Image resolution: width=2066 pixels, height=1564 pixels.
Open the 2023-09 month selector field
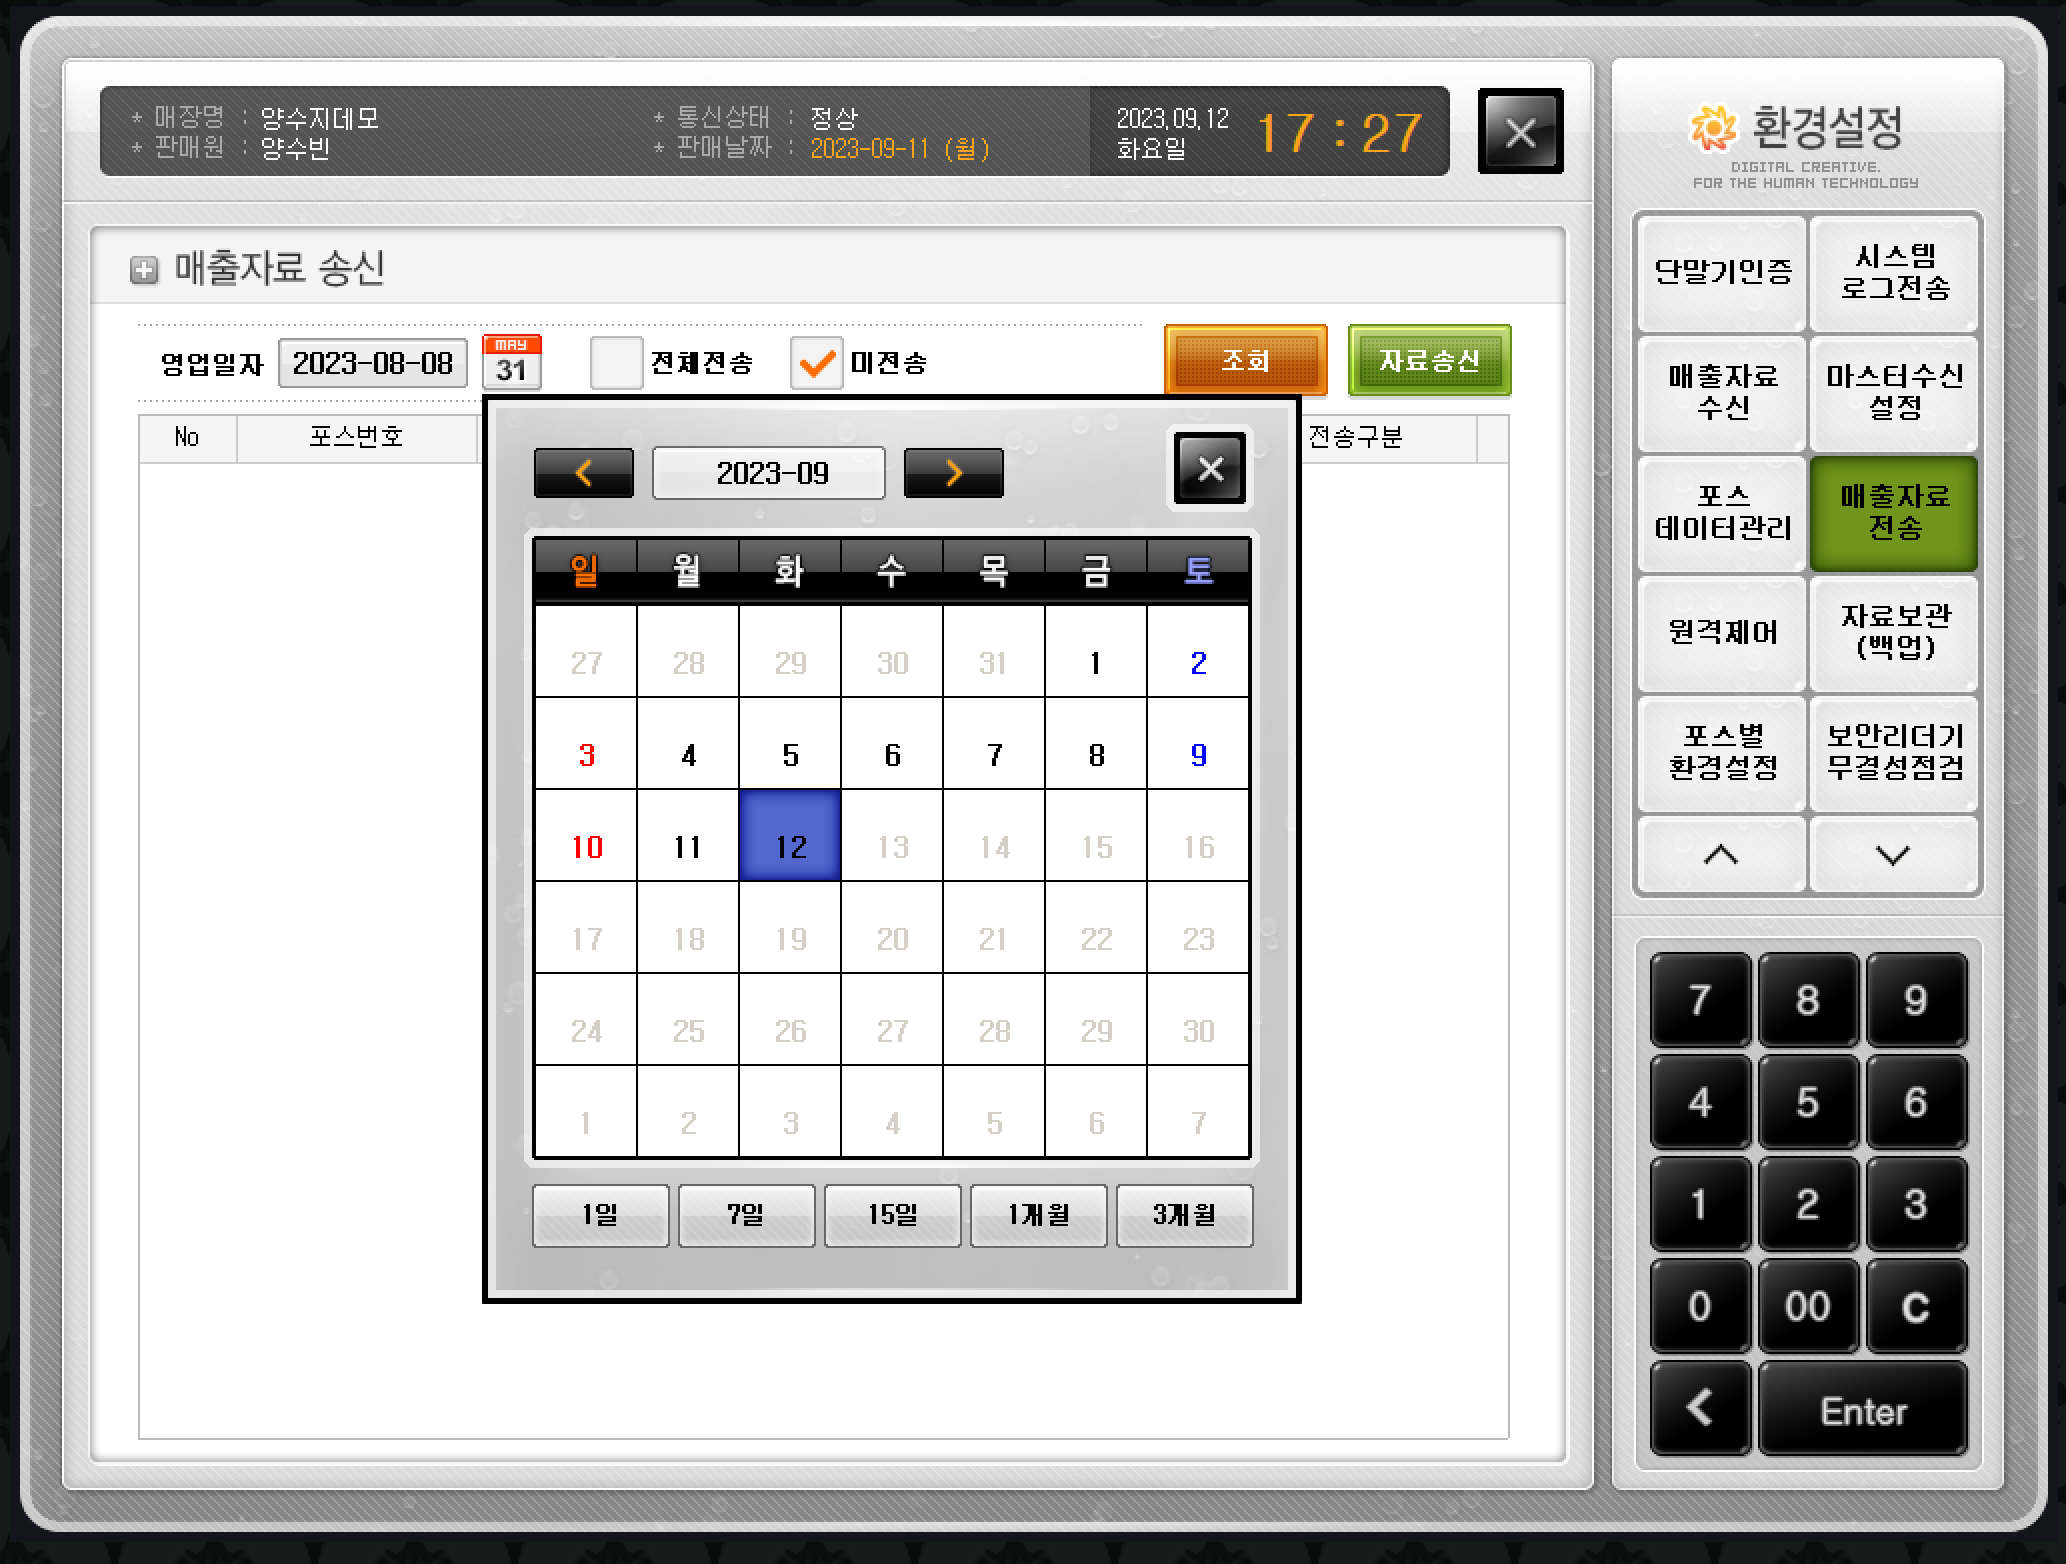(x=768, y=473)
